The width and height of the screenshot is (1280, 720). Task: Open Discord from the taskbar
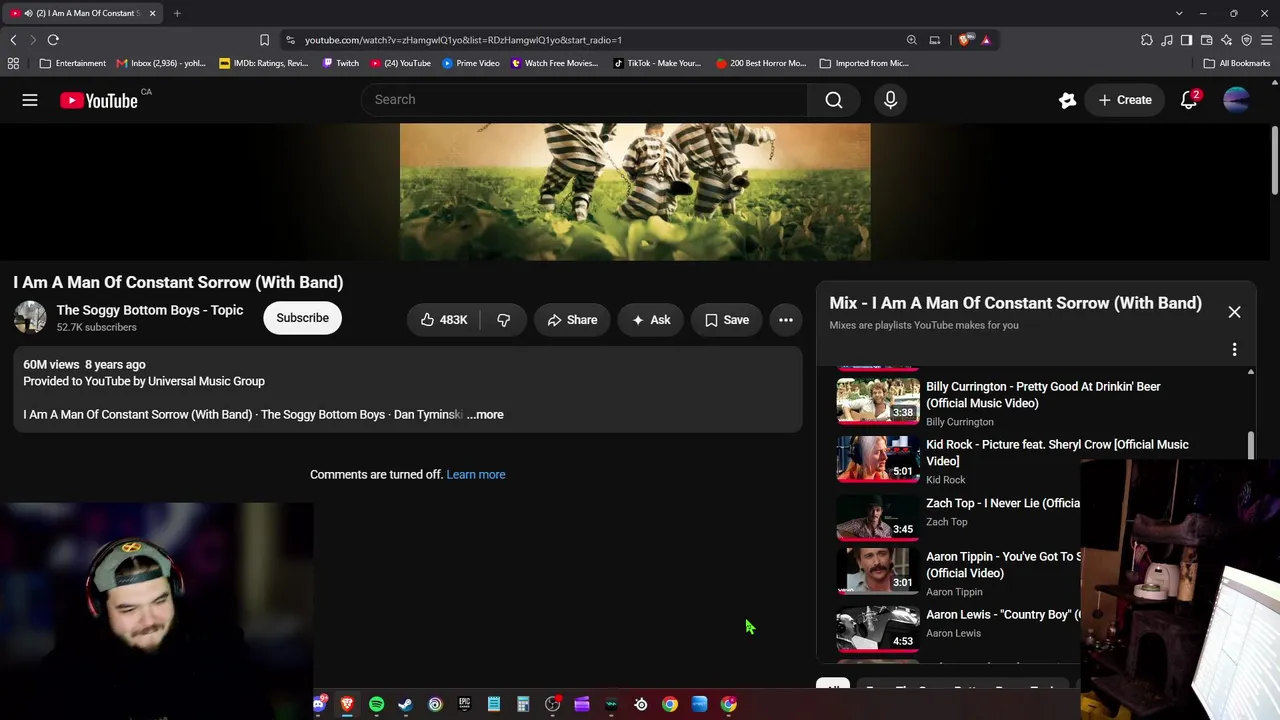(x=321, y=704)
